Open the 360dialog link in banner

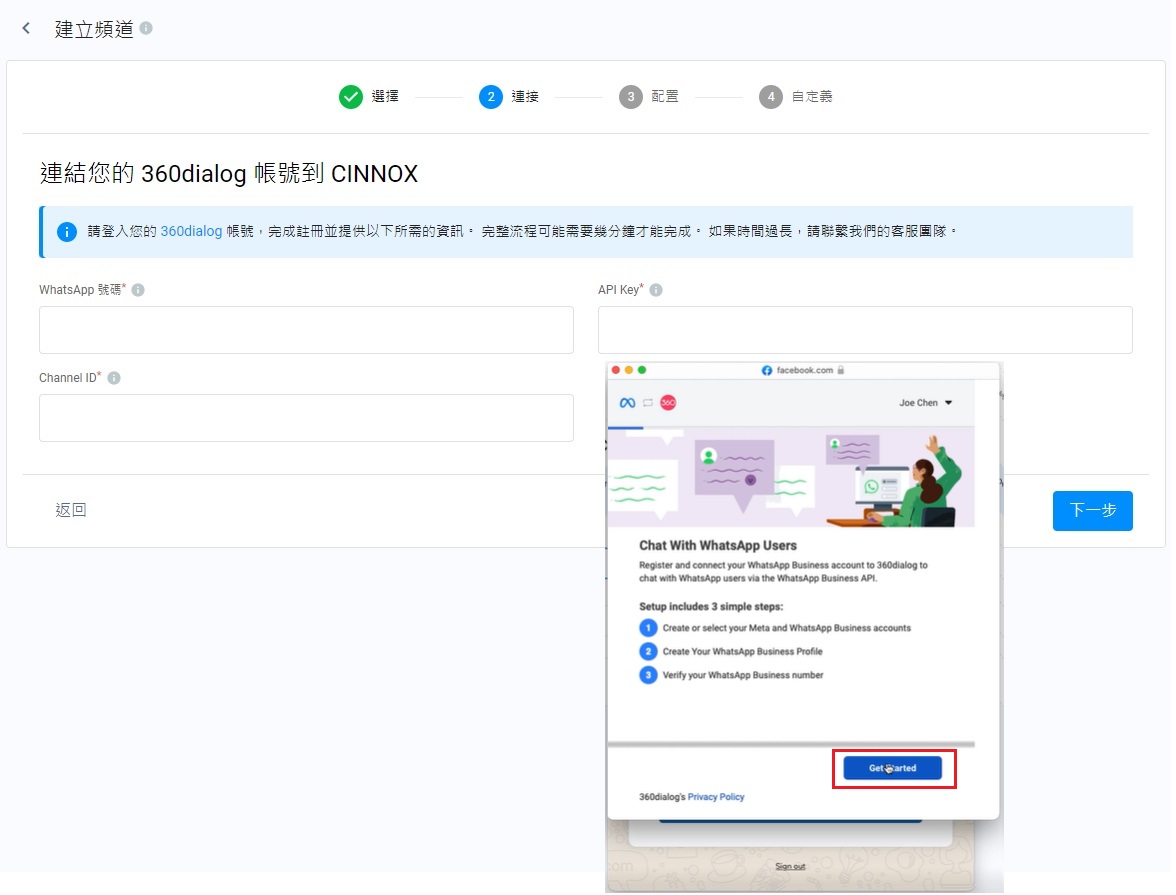[191, 231]
